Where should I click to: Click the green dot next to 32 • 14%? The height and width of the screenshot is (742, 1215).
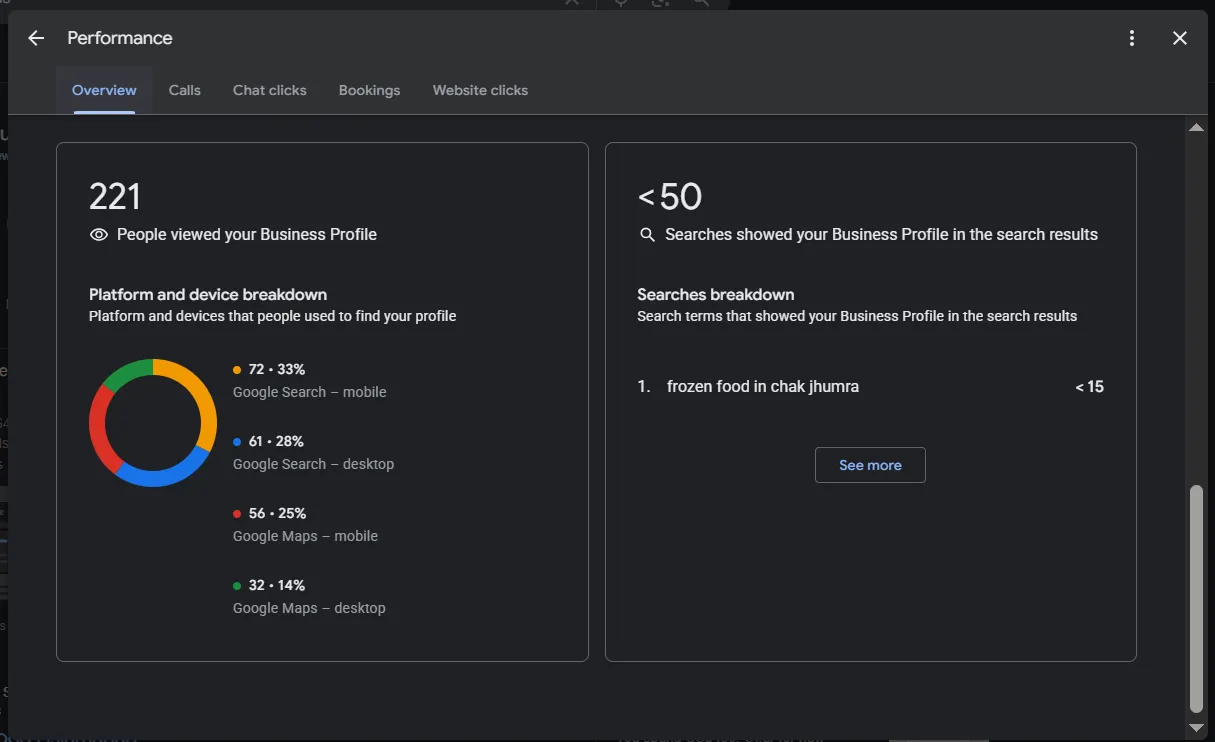pyautogui.click(x=237, y=586)
